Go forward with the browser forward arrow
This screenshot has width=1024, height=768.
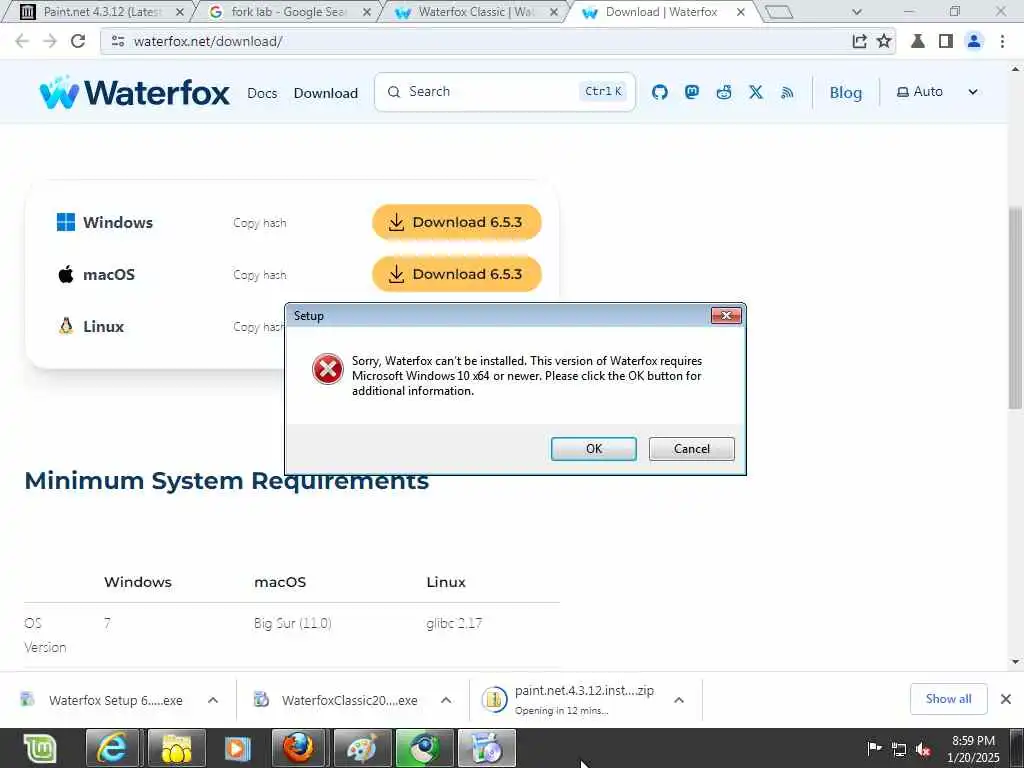[50, 41]
